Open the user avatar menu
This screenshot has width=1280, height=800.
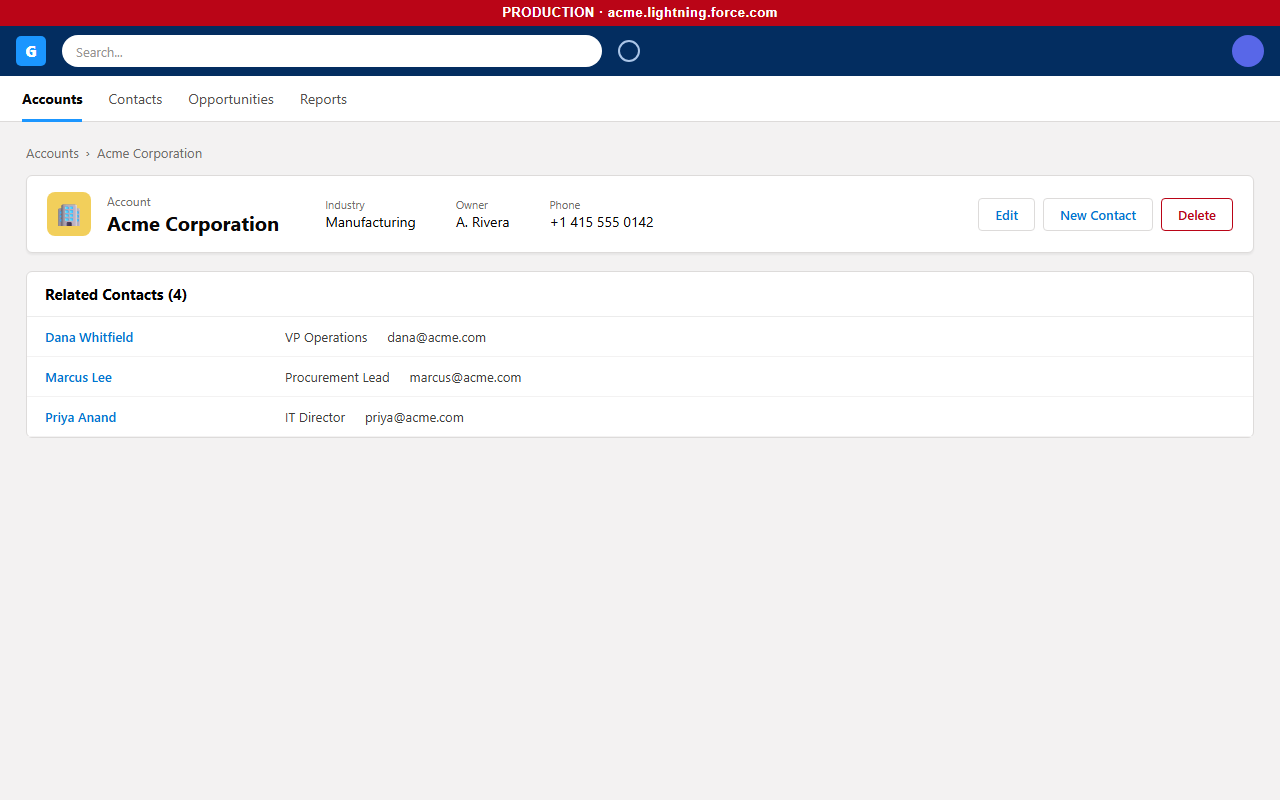[x=1248, y=51]
